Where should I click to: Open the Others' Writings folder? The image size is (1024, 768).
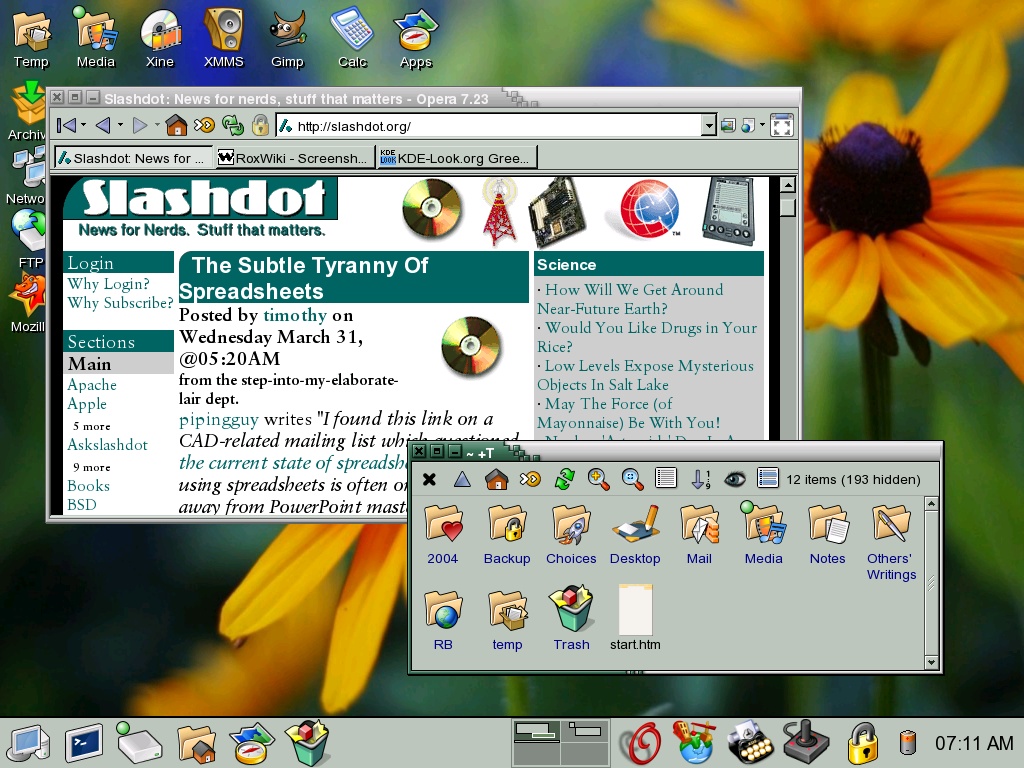891,543
